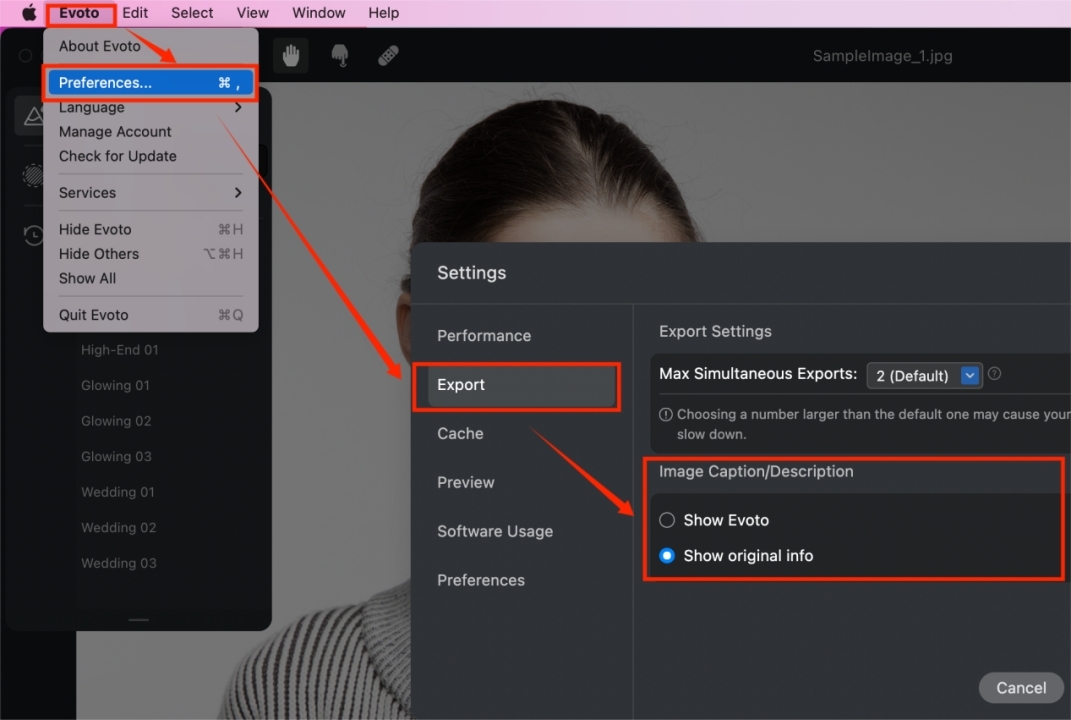Pick the Wedding 02 preset
1071x720 pixels.
[119, 528]
